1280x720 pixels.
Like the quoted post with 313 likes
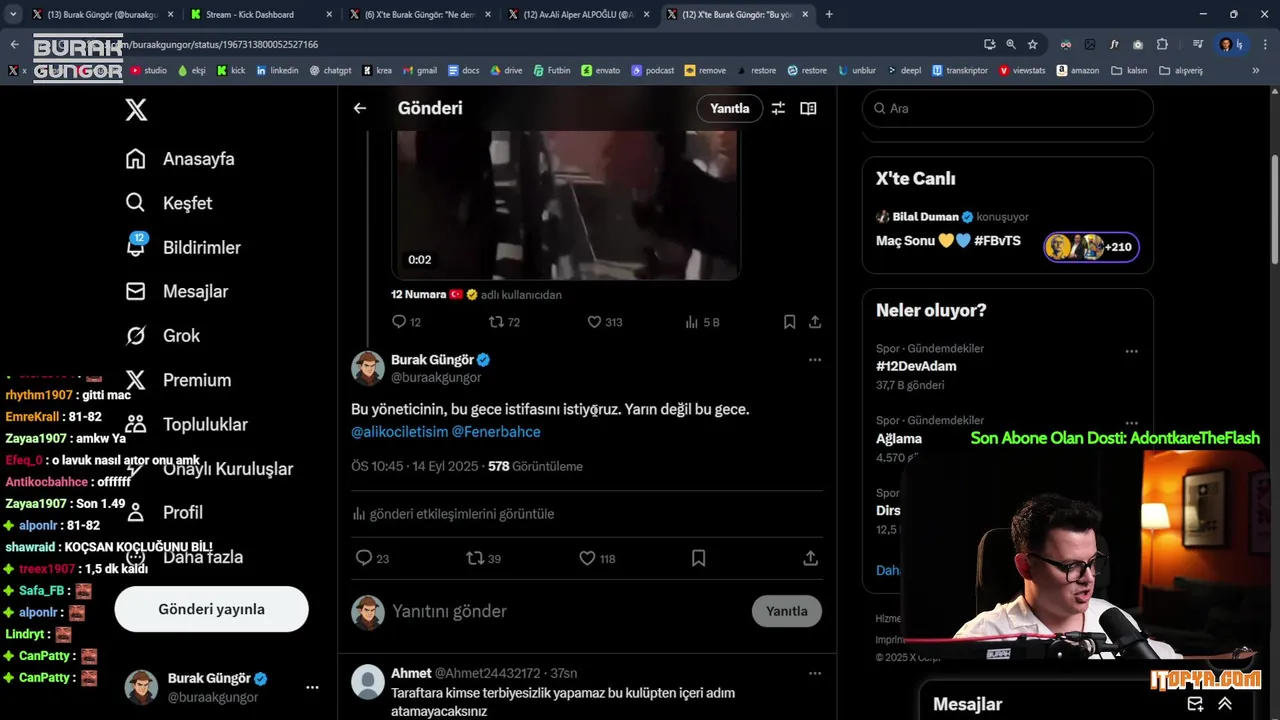coord(605,322)
